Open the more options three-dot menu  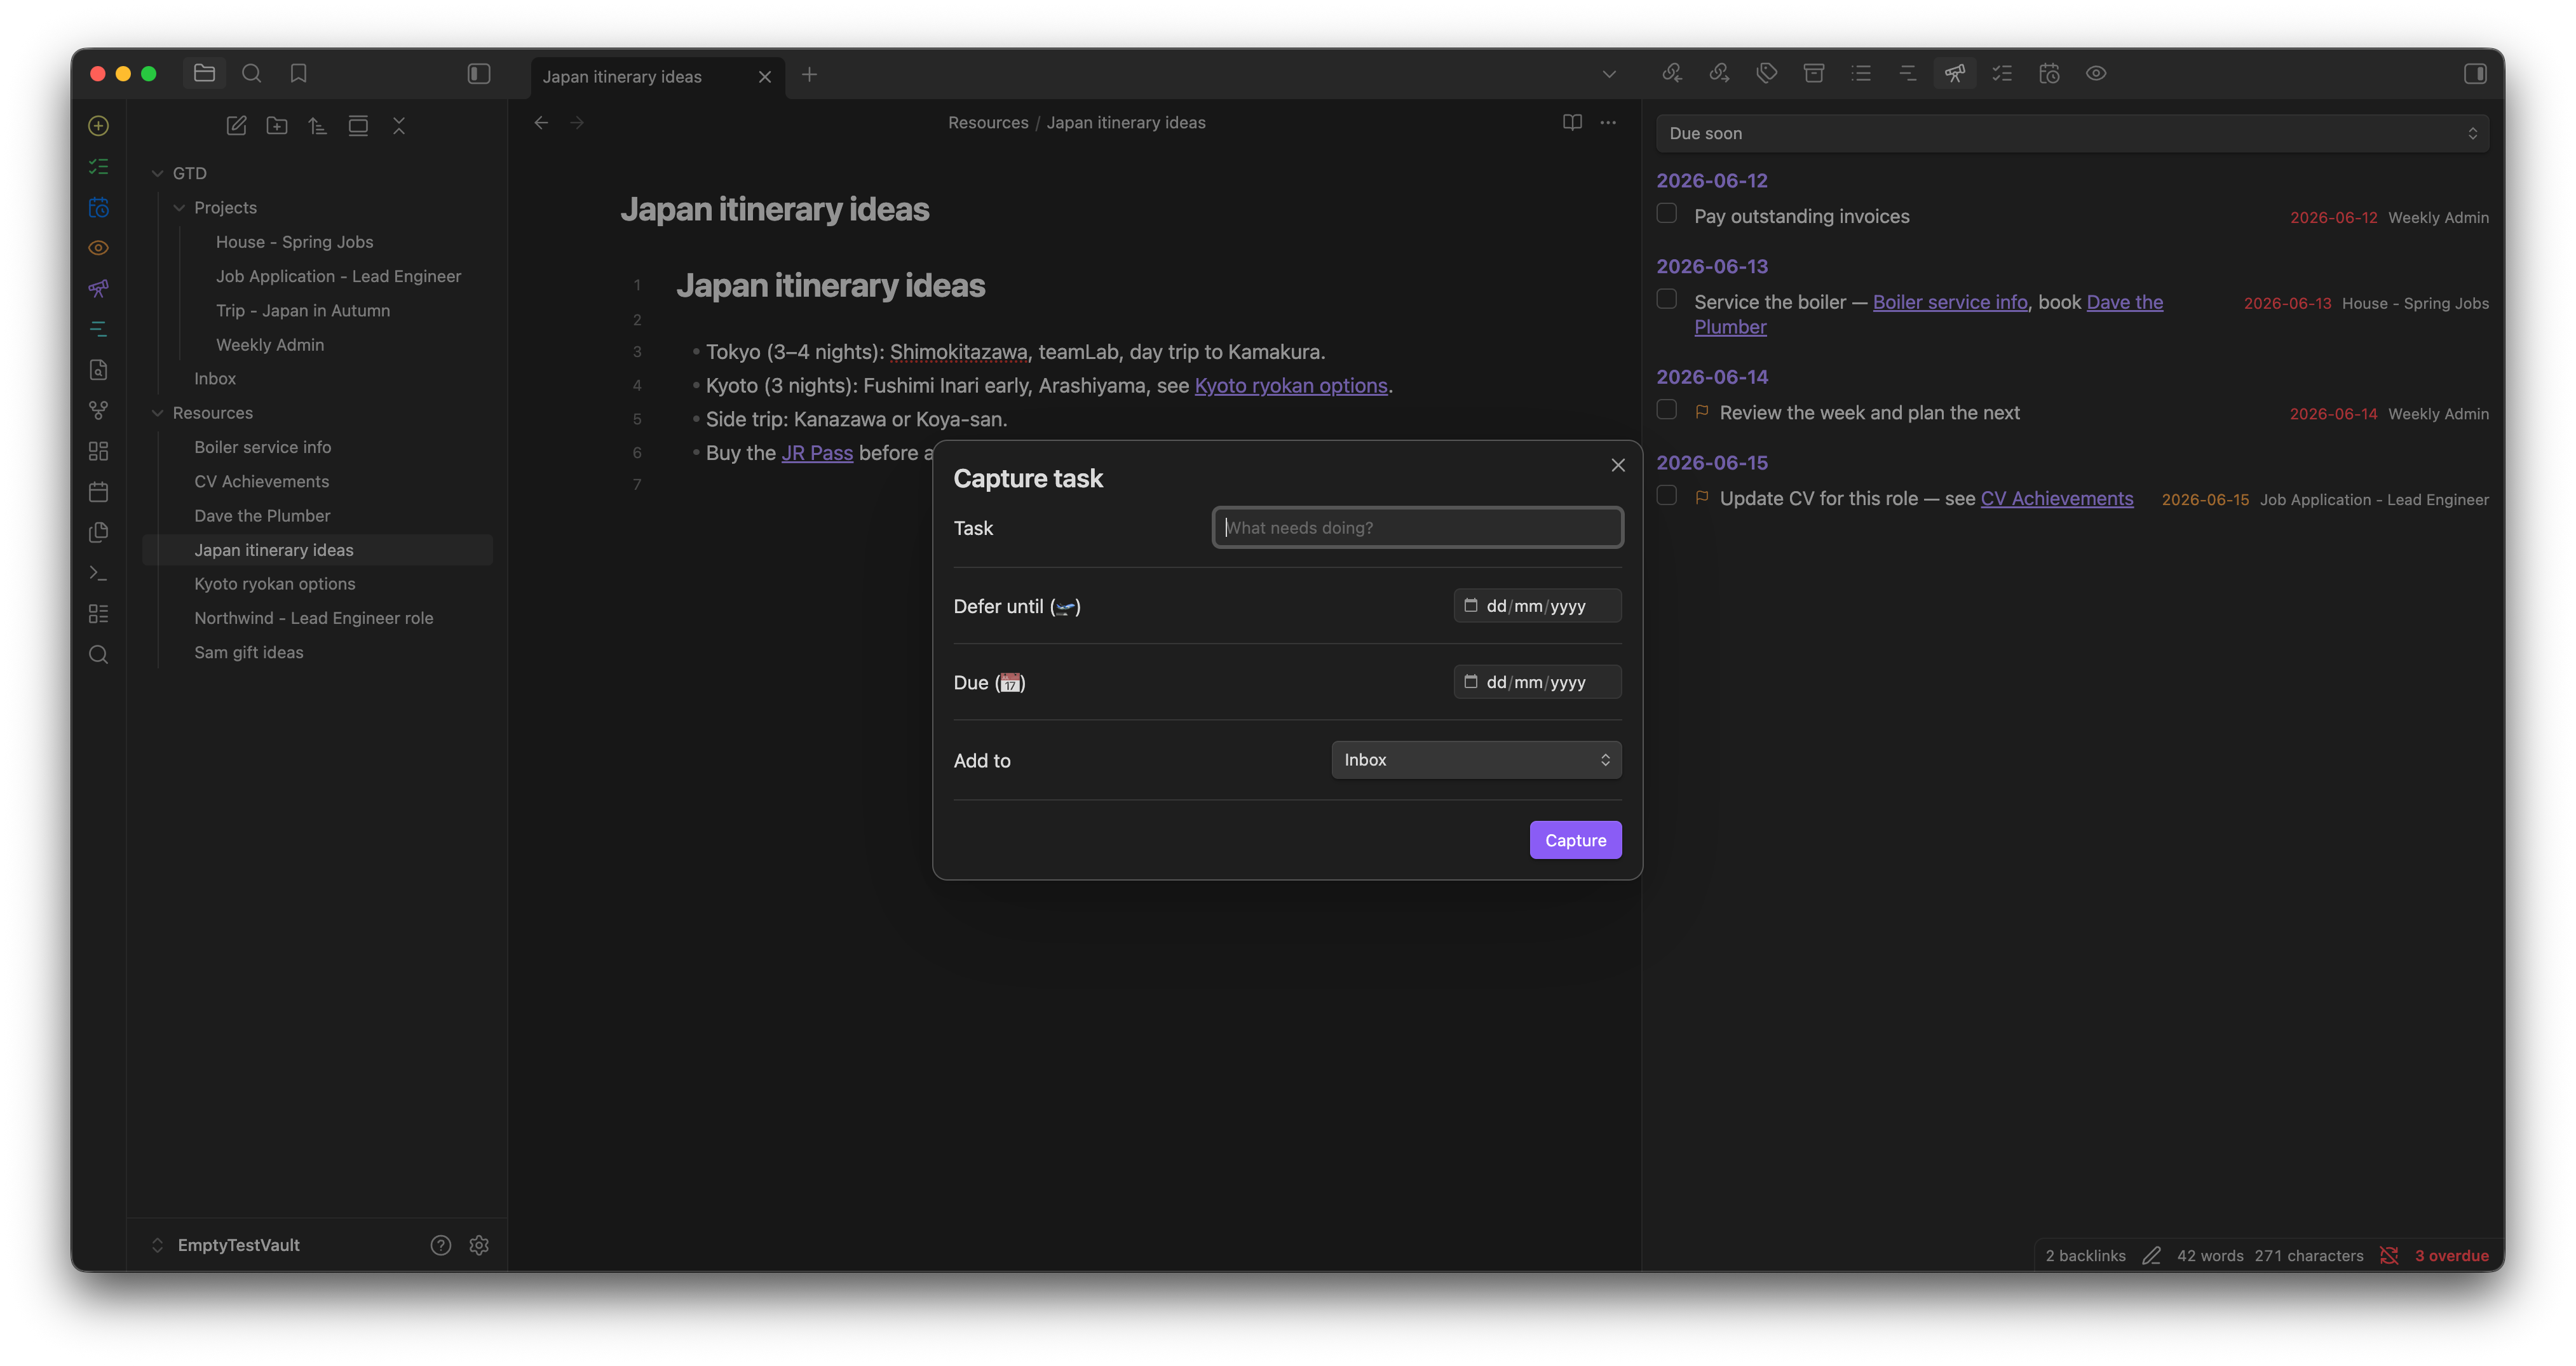pos(1608,122)
